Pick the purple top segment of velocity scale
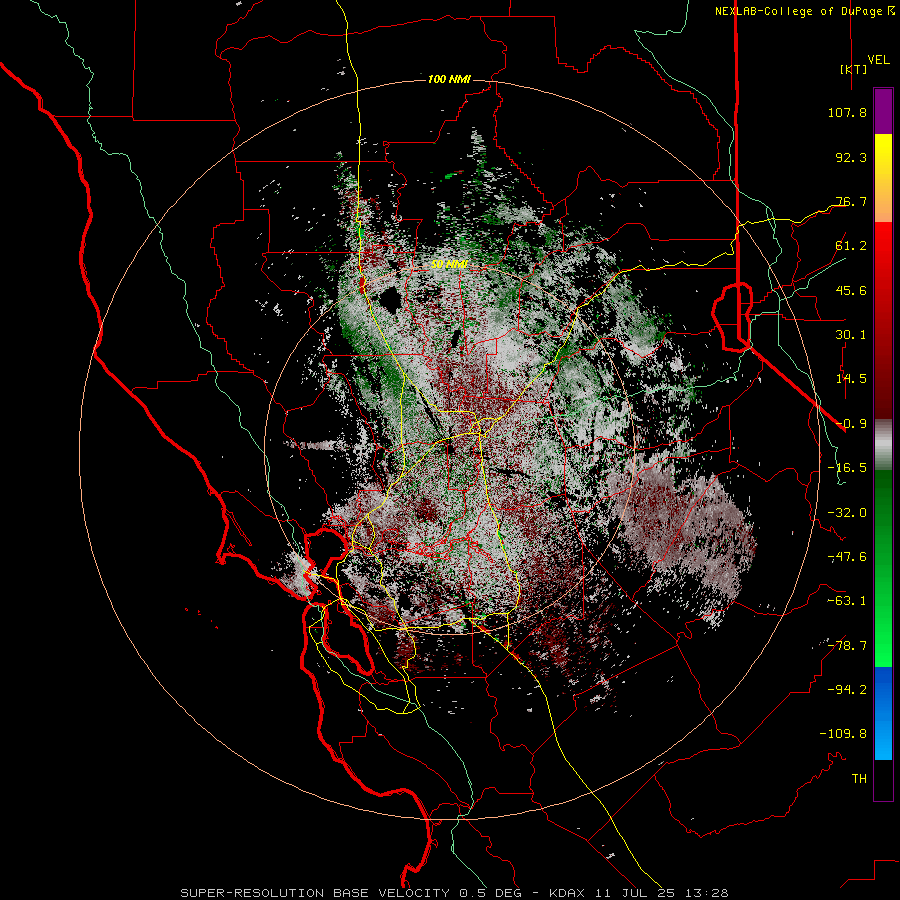 [x=883, y=111]
